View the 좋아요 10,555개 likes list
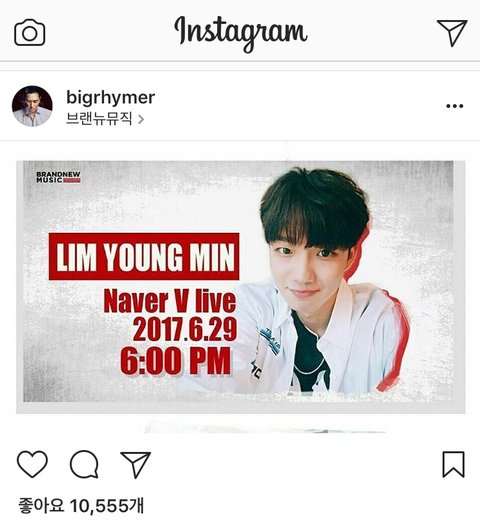This screenshot has width=480, height=525. tap(81, 506)
